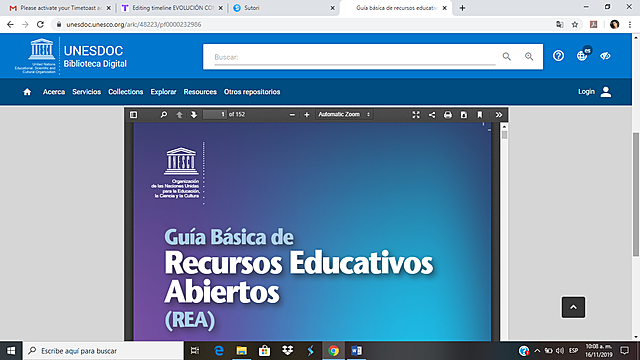Open advanced search magnifier icon
Viewport: 640px width, 360px height.
[529, 57]
